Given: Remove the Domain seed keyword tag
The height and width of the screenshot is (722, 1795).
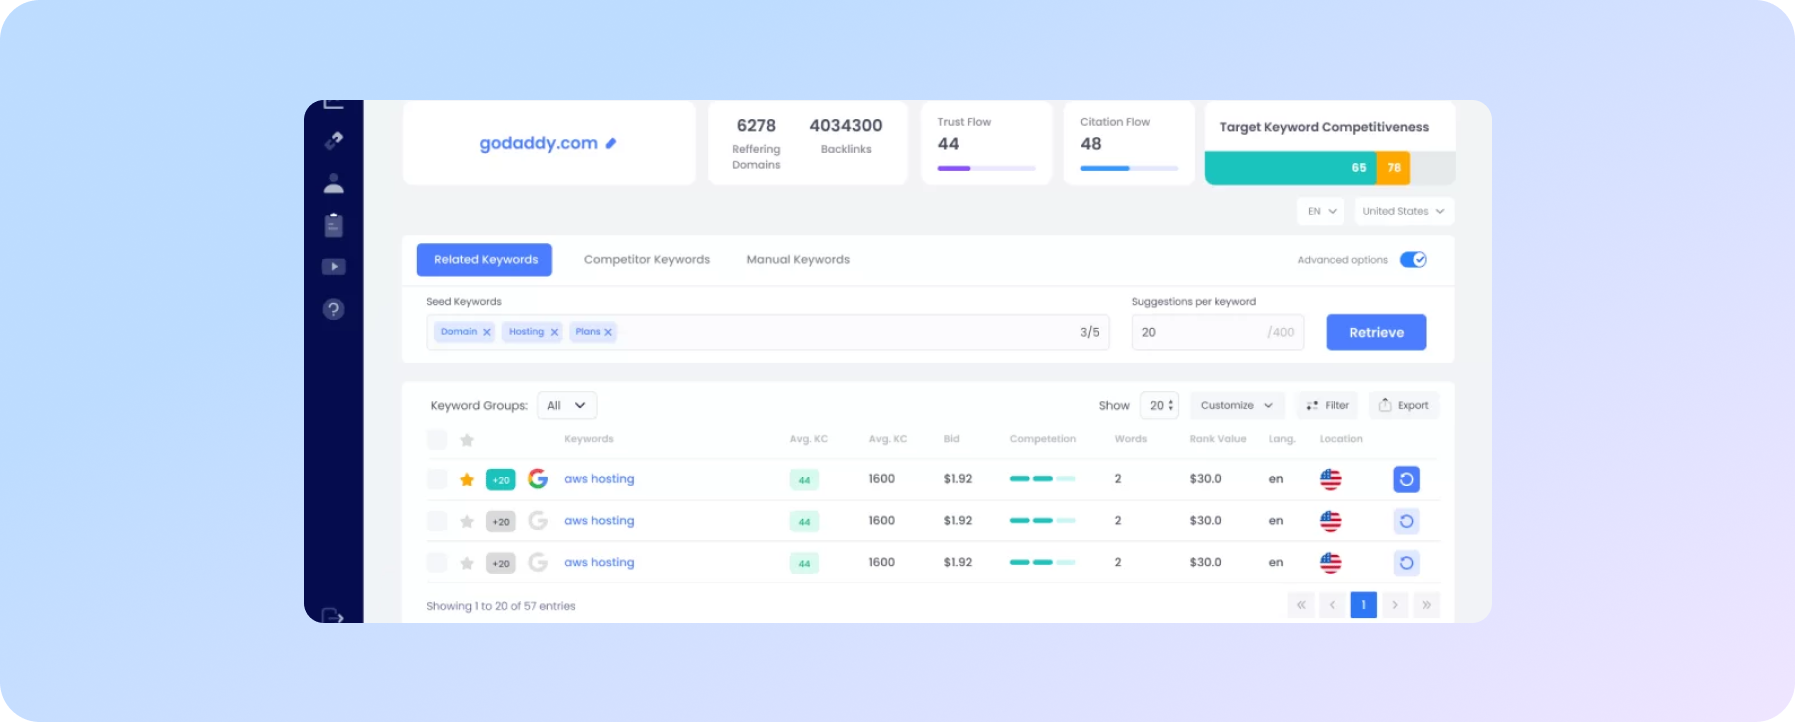Looking at the screenshot, I should point(487,332).
